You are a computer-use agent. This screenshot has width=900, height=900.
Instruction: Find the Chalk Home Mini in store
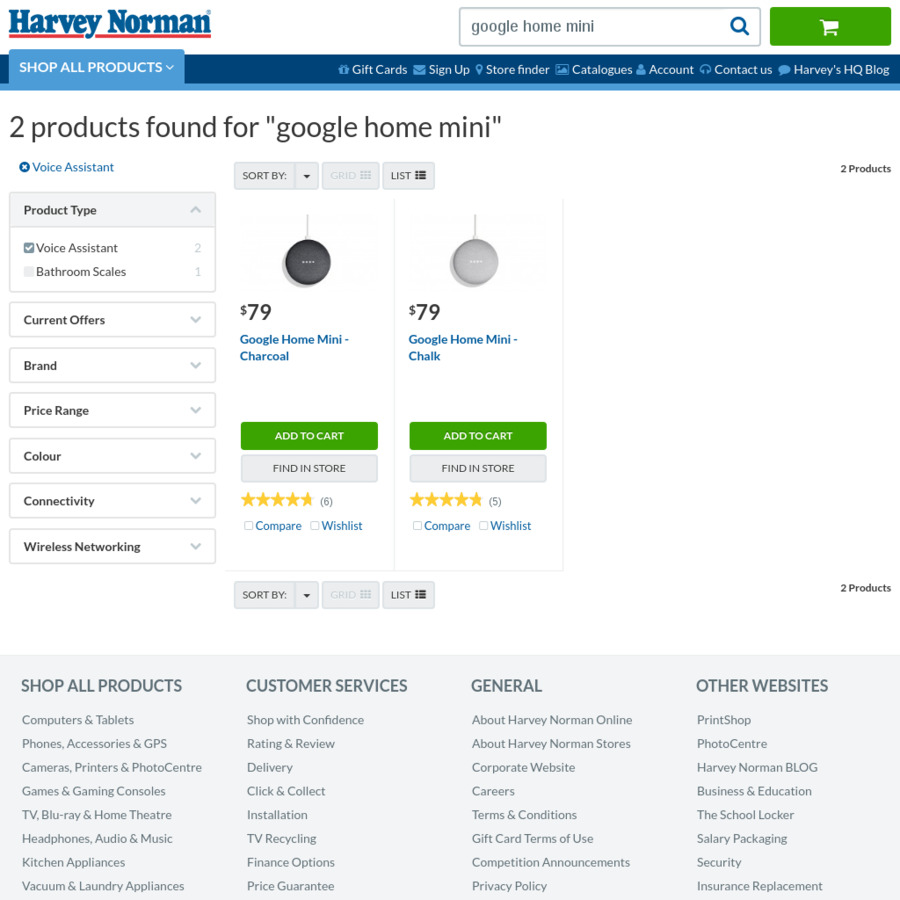[x=478, y=468]
